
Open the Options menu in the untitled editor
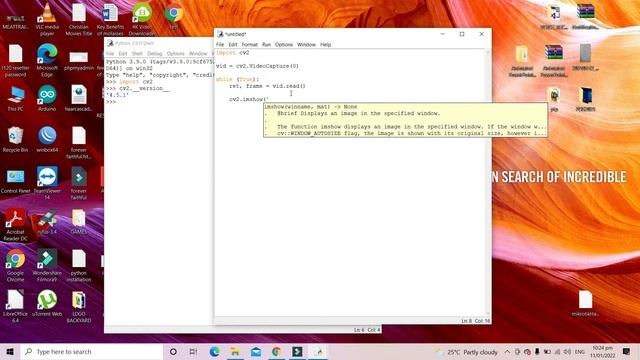pyautogui.click(x=284, y=44)
